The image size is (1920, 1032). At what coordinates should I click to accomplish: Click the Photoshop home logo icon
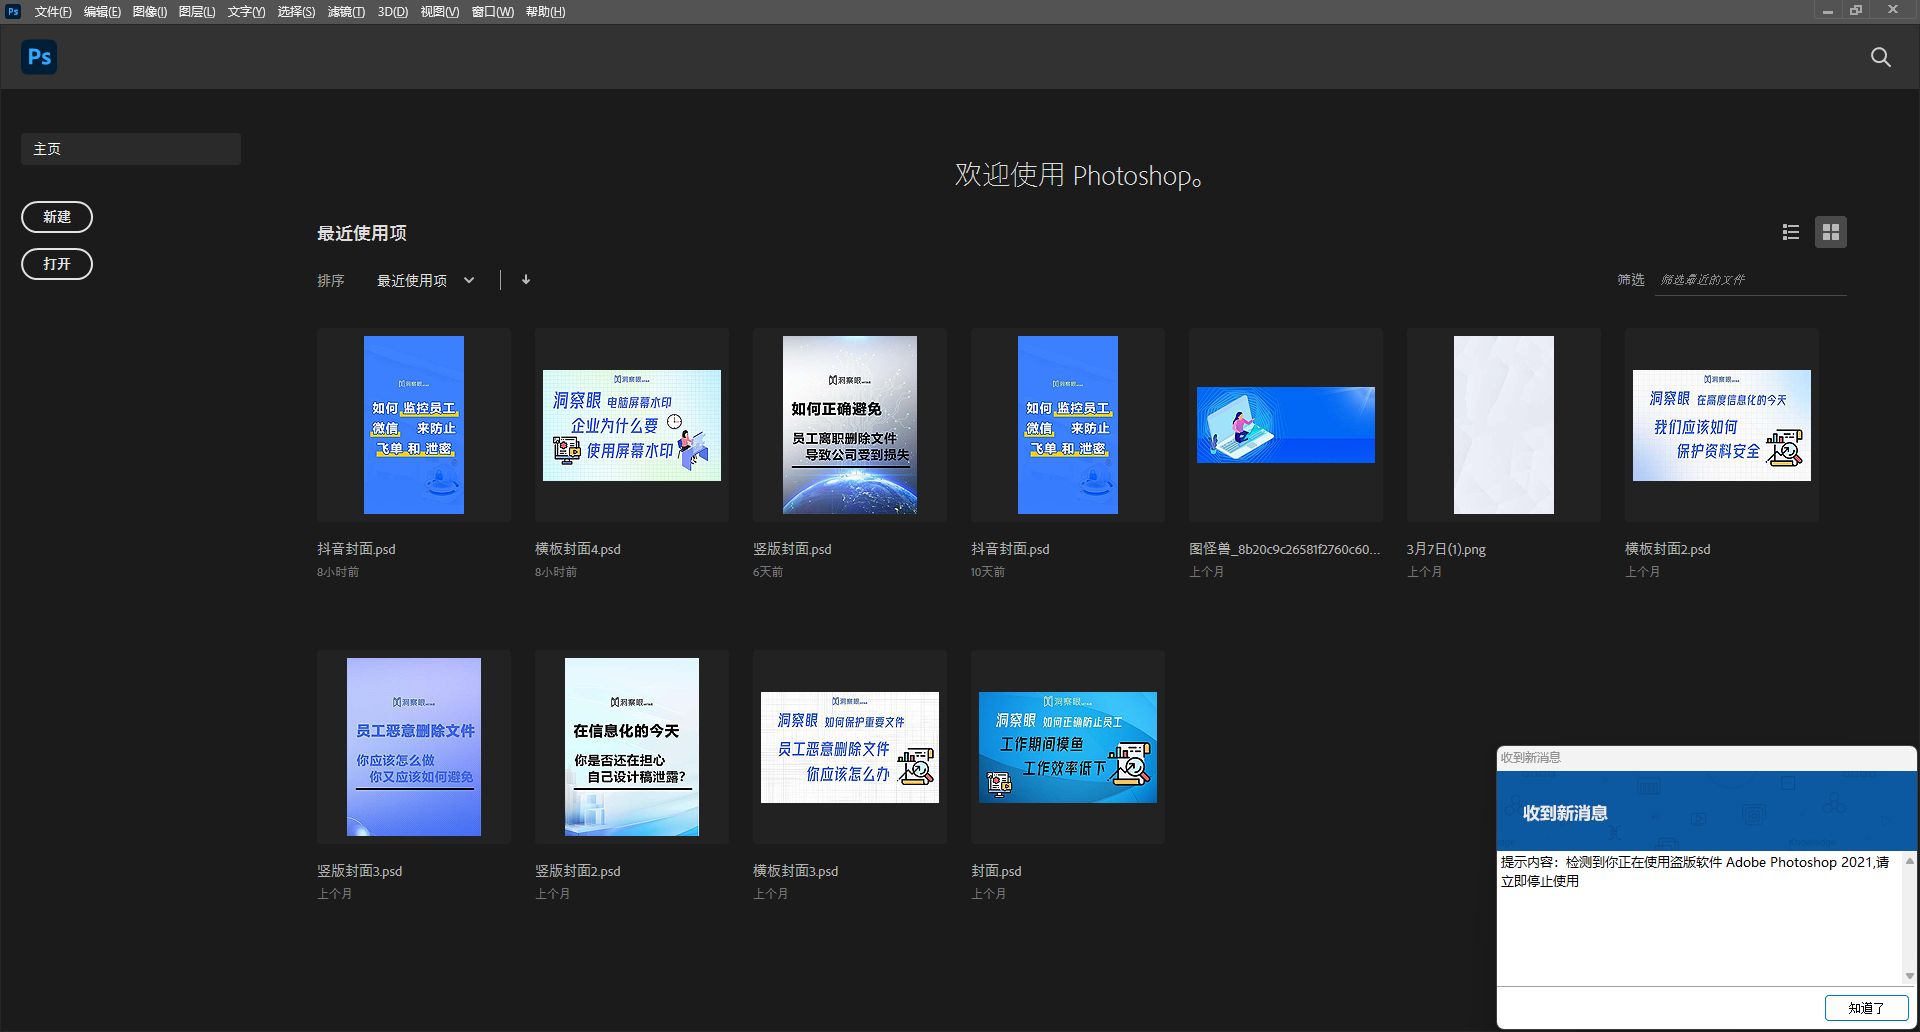coord(39,57)
